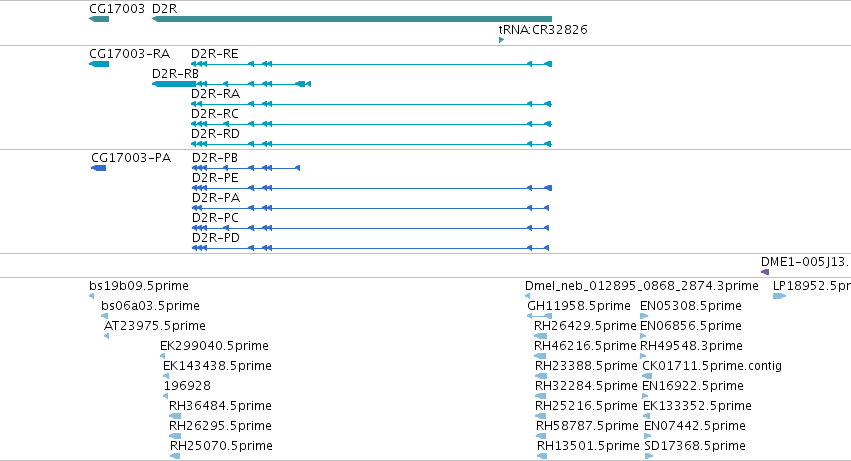The width and height of the screenshot is (851, 461).
Task: Click the EN05308.5prime EST label
Action: coord(691,306)
